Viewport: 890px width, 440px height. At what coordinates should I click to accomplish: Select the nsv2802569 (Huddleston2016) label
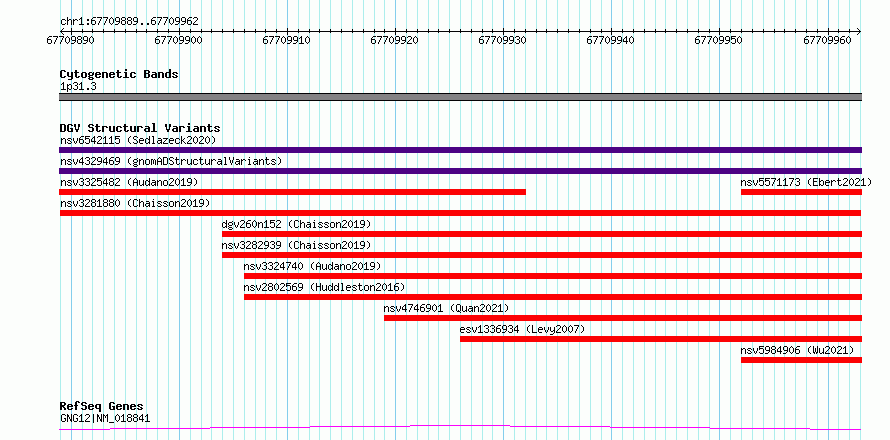(325, 287)
